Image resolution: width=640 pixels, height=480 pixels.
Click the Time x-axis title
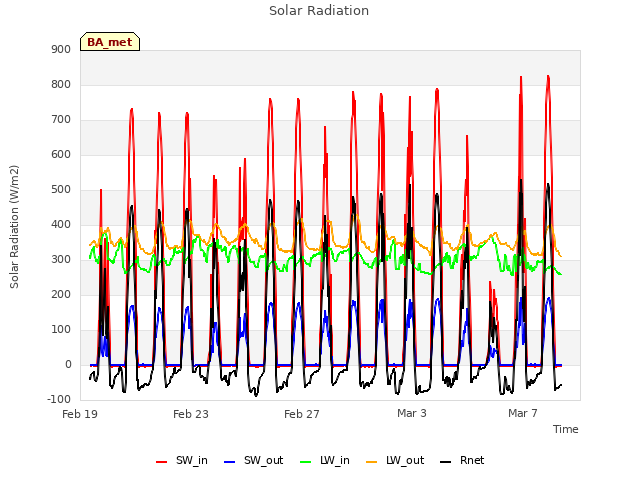coord(566,429)
